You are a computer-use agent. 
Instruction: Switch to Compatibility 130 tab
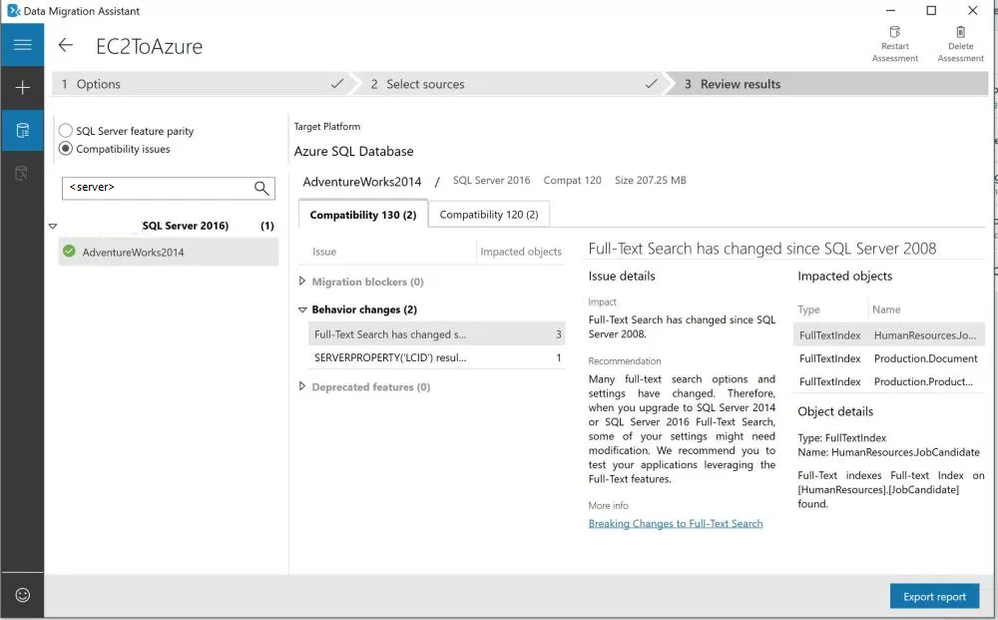point(363,215)
